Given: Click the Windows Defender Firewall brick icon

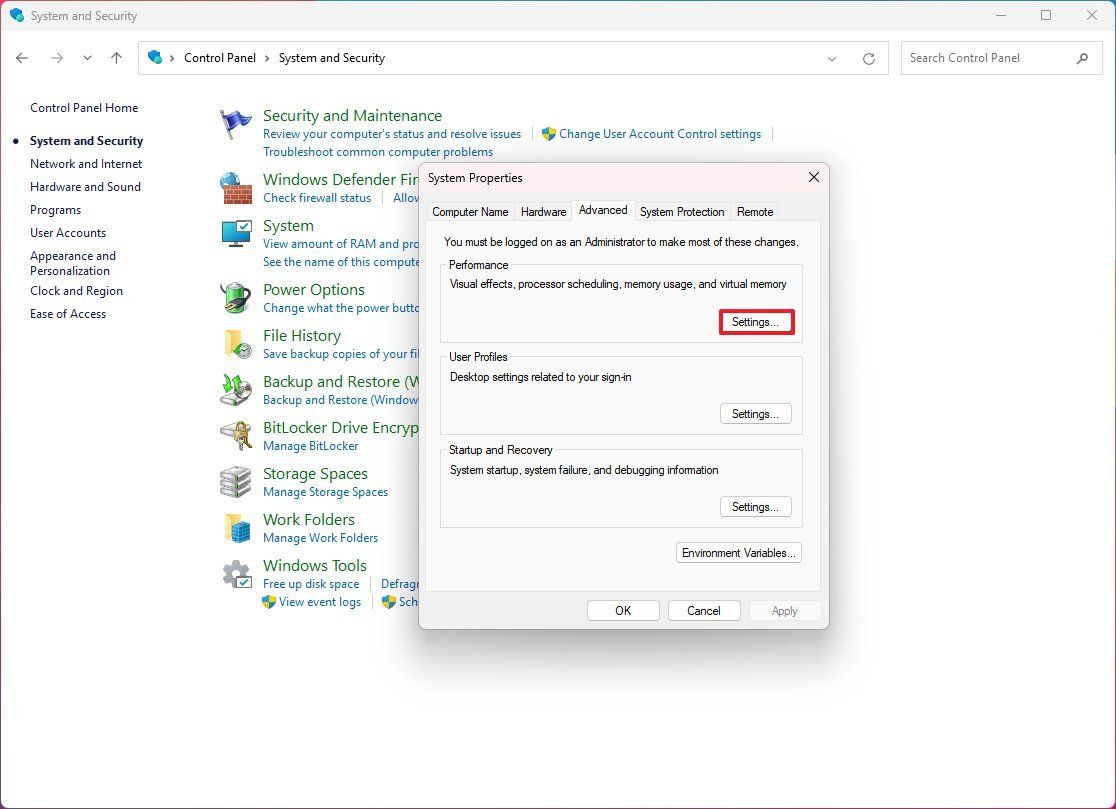Looking at the screenshot, I should [x=234, y=187].
